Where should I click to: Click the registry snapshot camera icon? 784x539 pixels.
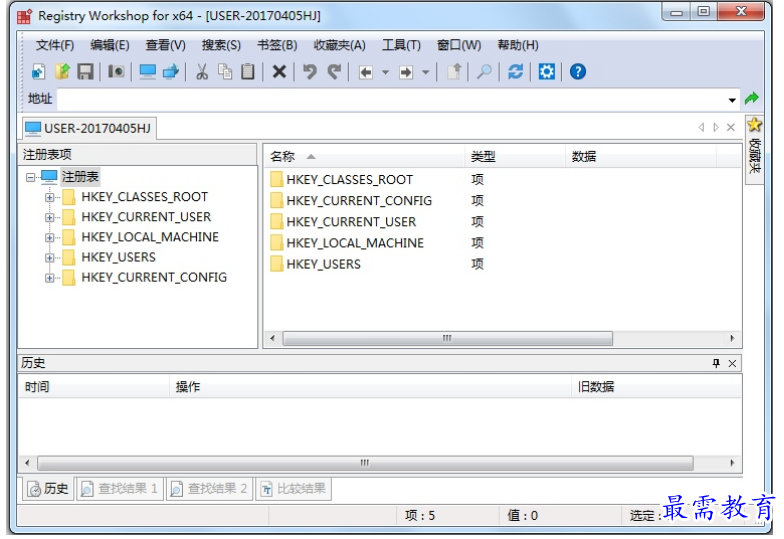click(x=116, y=72)
